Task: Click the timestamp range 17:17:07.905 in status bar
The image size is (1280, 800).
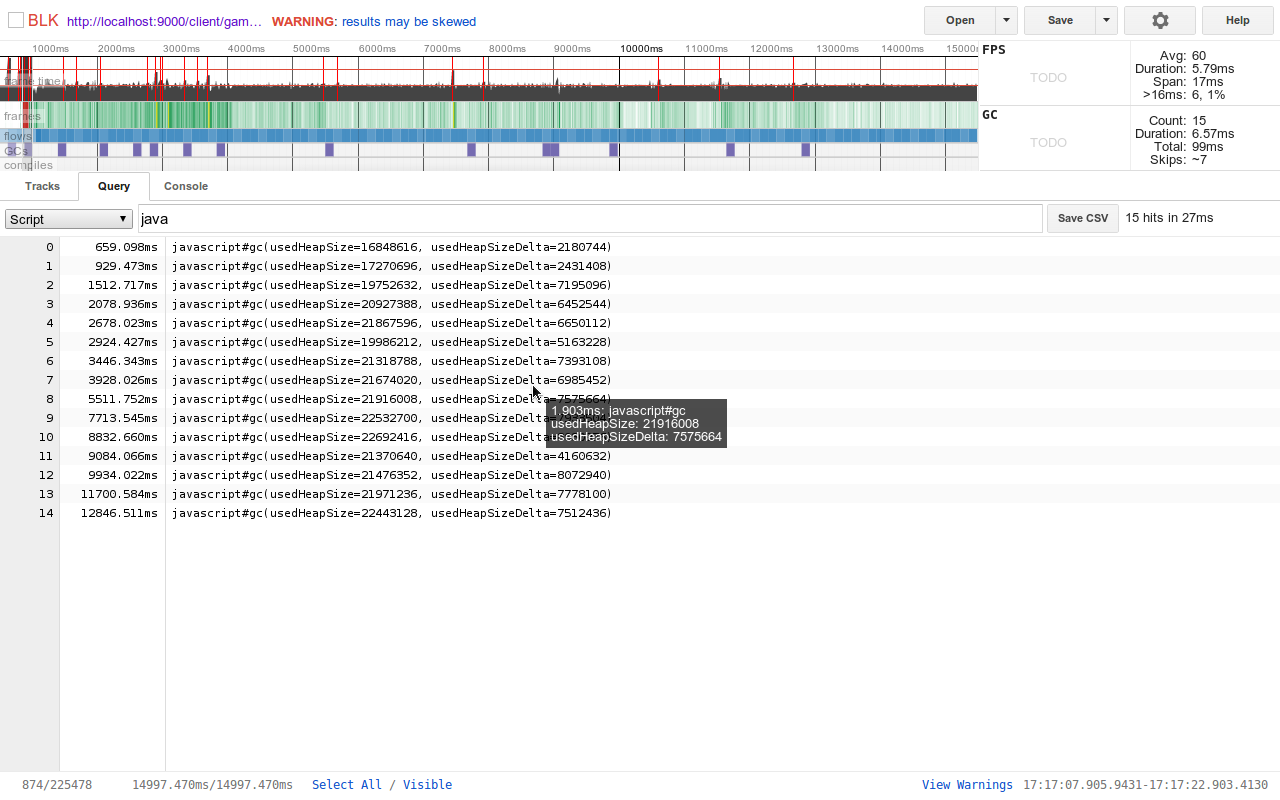Action: tap(1145, 785)
